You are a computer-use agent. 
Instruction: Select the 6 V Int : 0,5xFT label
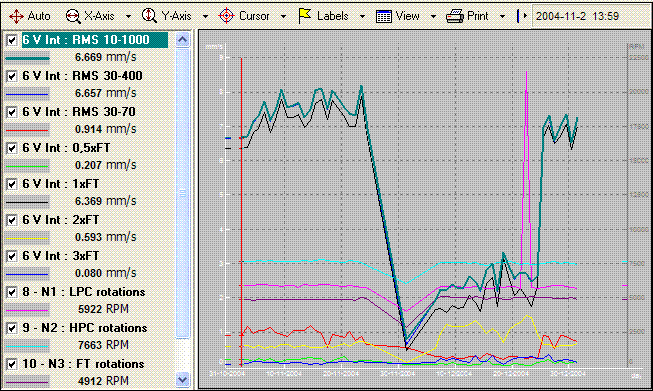point(66,148)
